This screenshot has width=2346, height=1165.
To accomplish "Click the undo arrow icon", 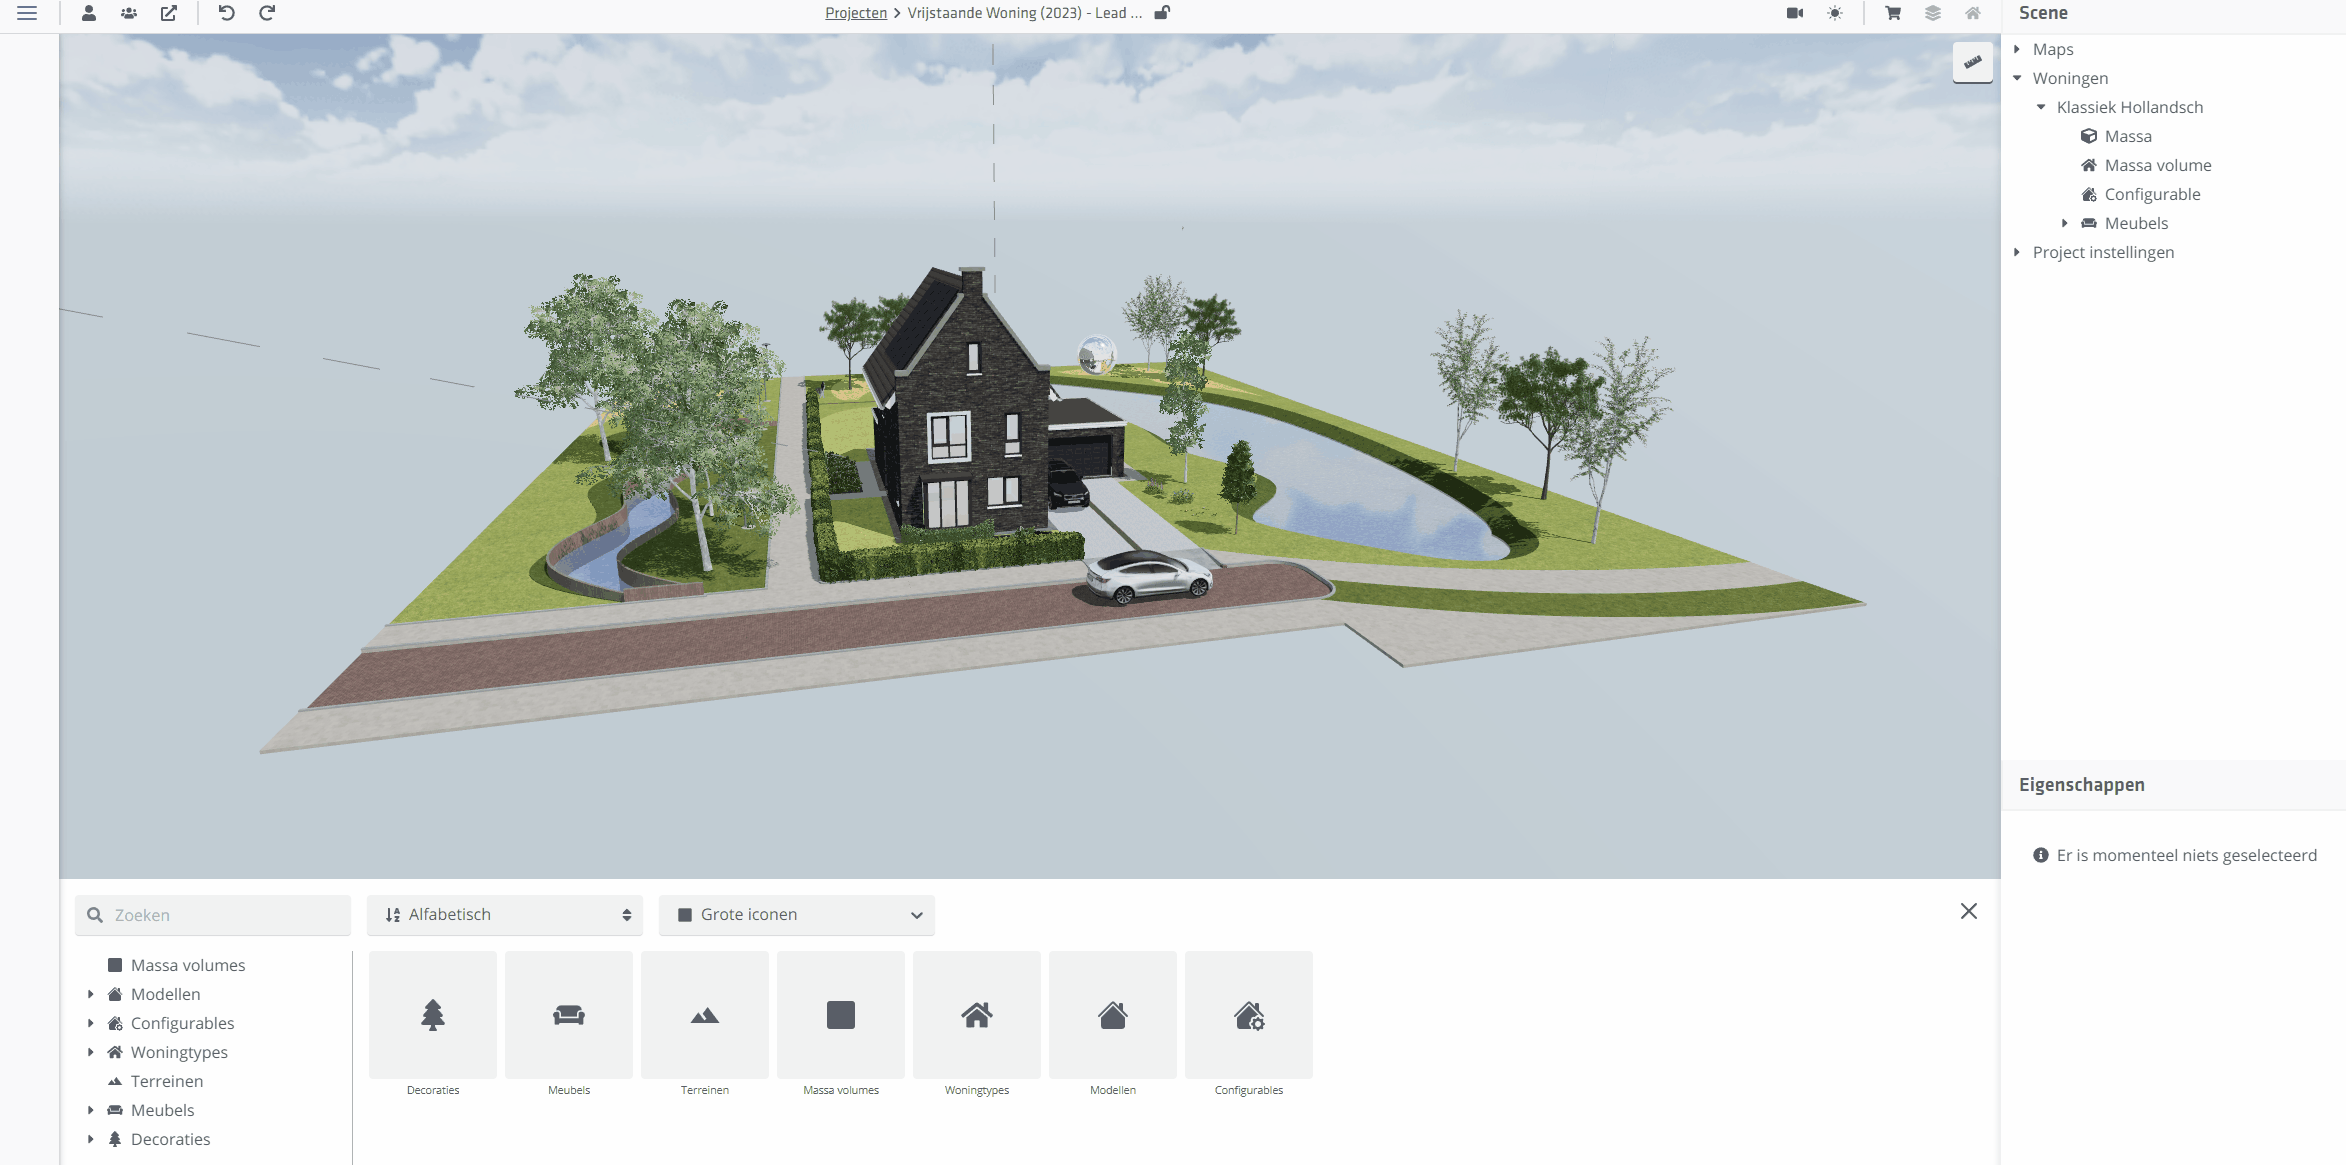I will tap(227, 13).
